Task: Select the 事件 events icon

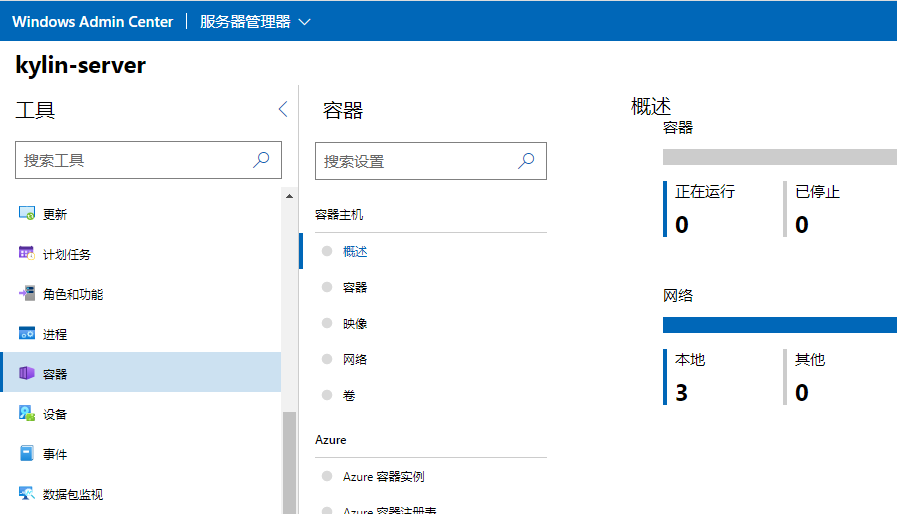Action: (x=27, y=453)
